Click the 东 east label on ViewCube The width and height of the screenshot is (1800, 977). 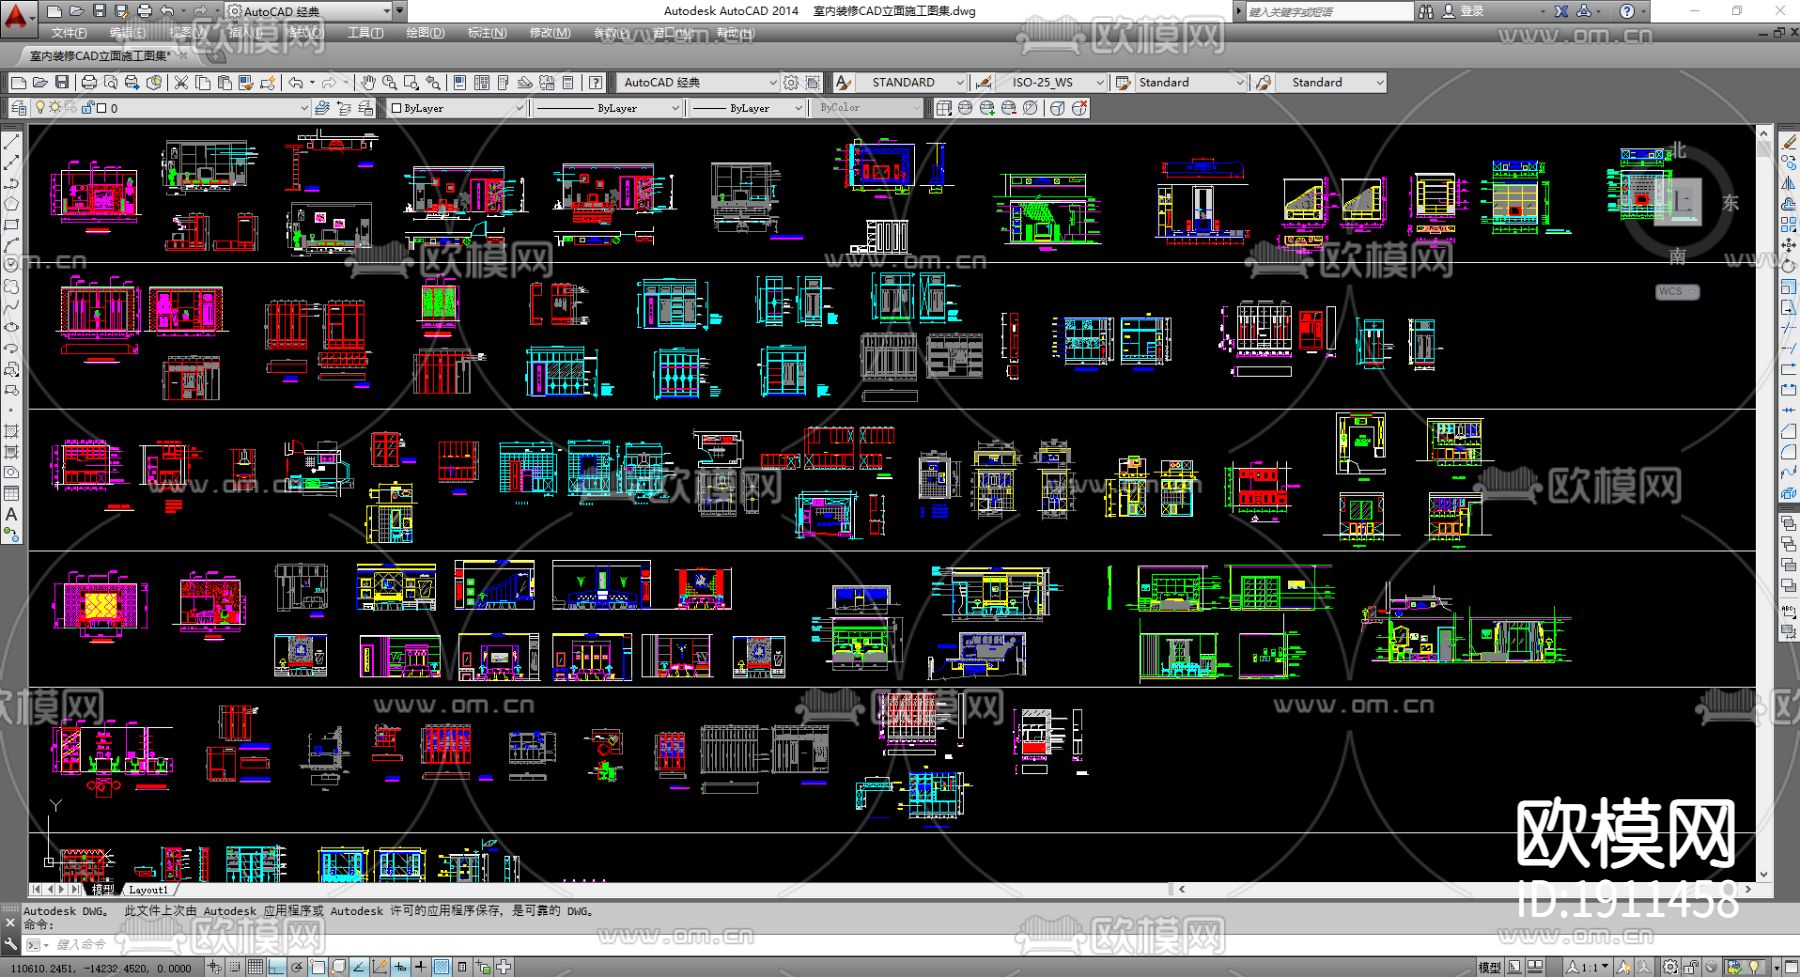coord(1730,203)
